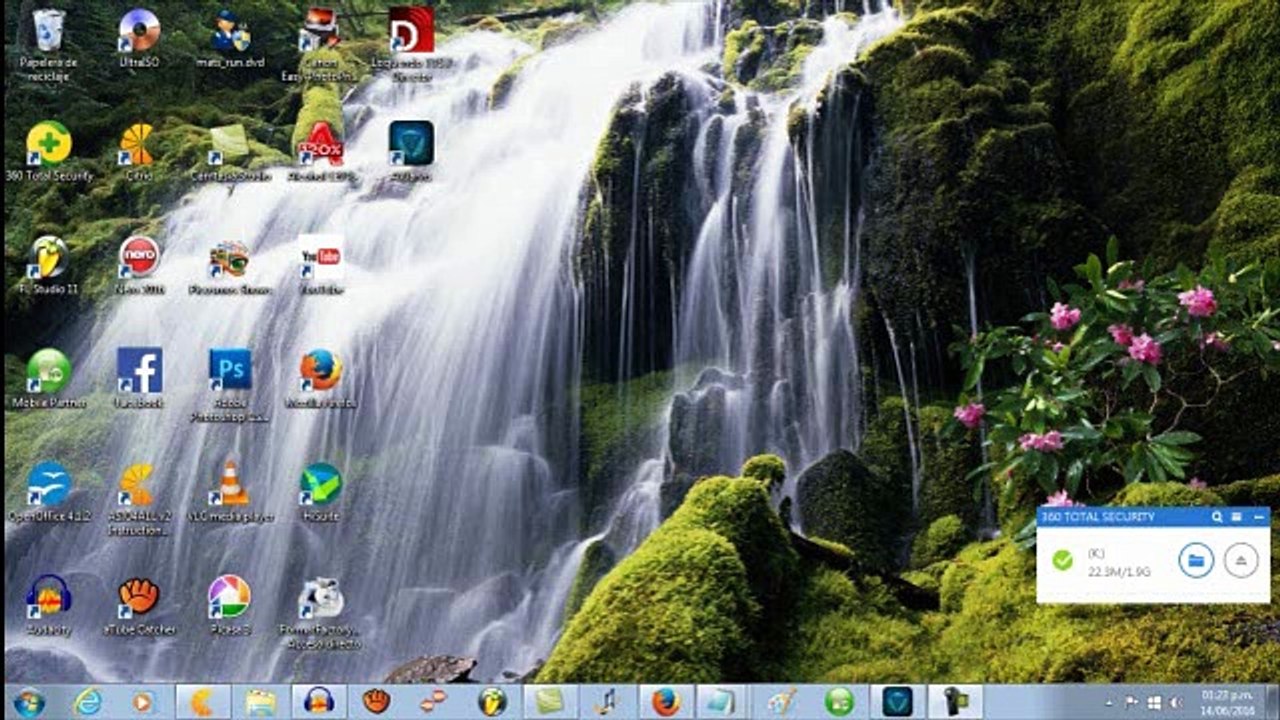Open the FL Studio 11 desktop shortcut
Image resolution: width=1280 pixels, height=720 pixels.
pos(48,257)
